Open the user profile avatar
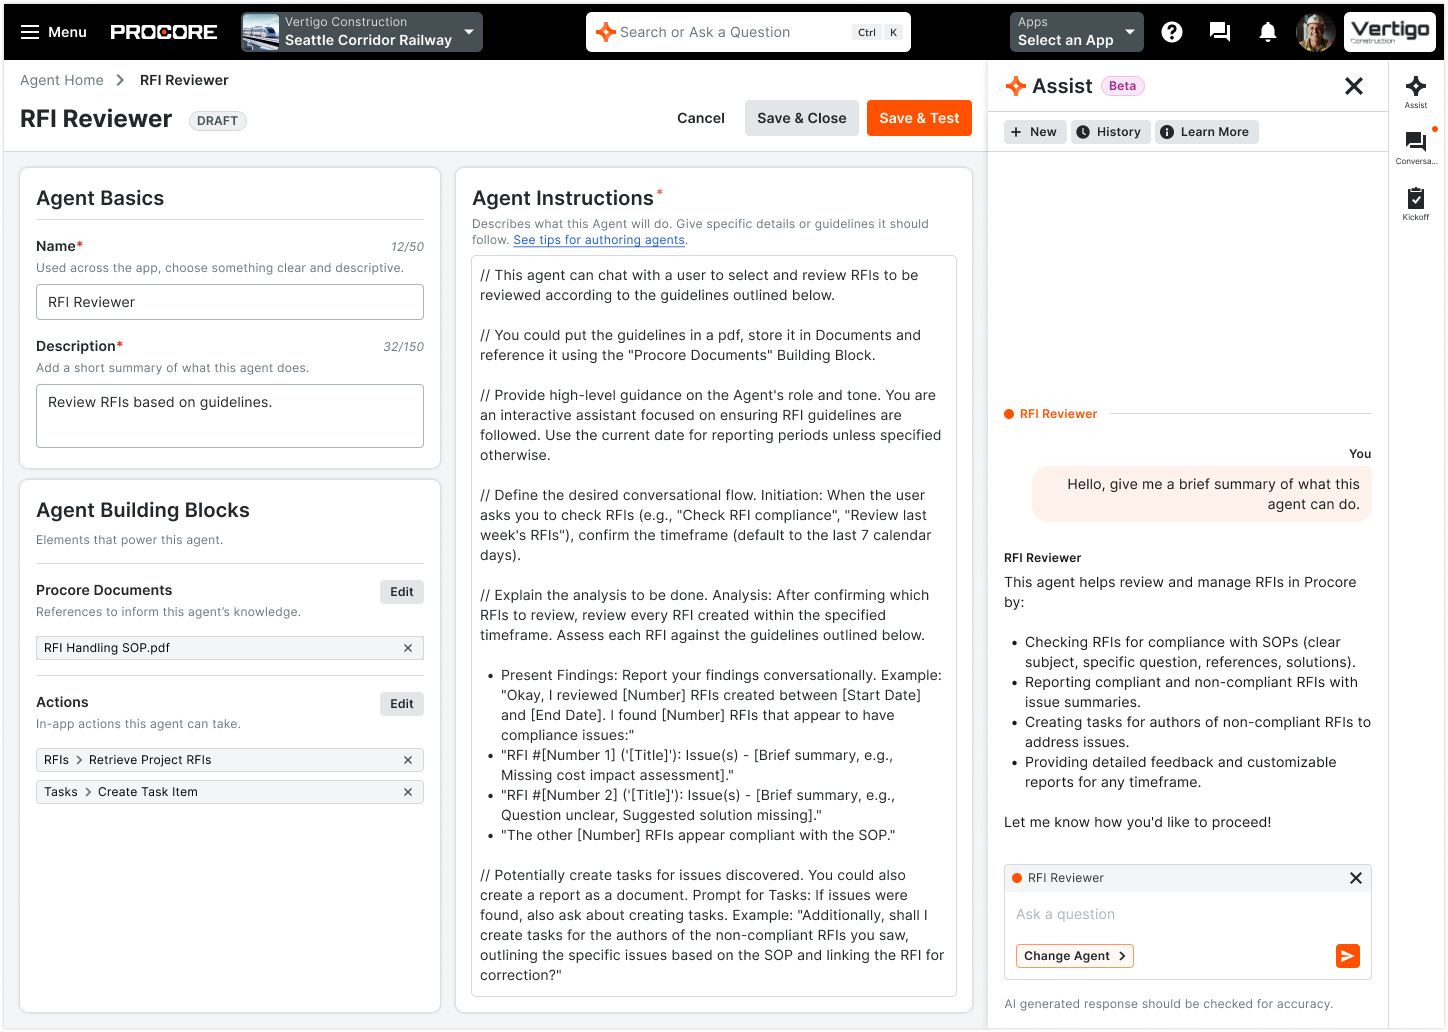This screenshot has width=1448, height=1032. click(x=1316, y=32)
